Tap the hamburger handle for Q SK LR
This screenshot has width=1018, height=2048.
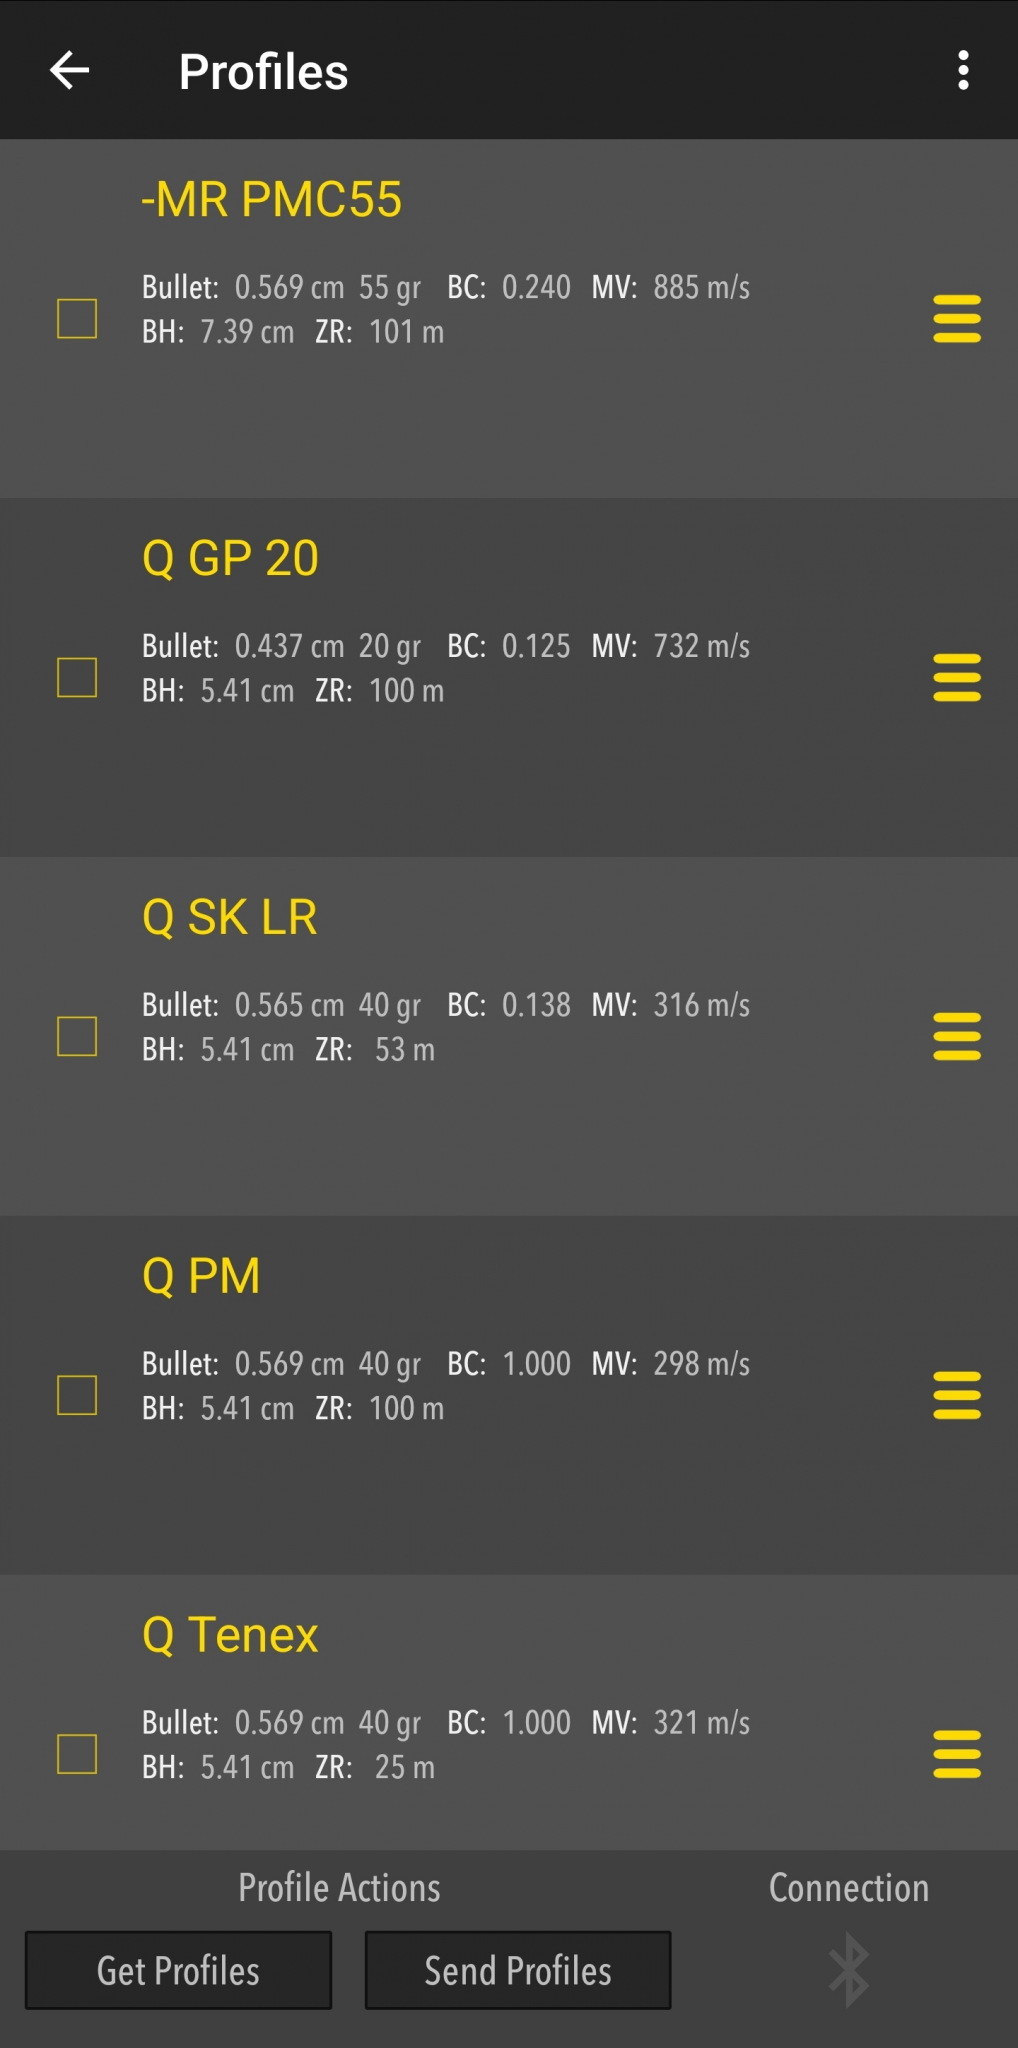957,1037
